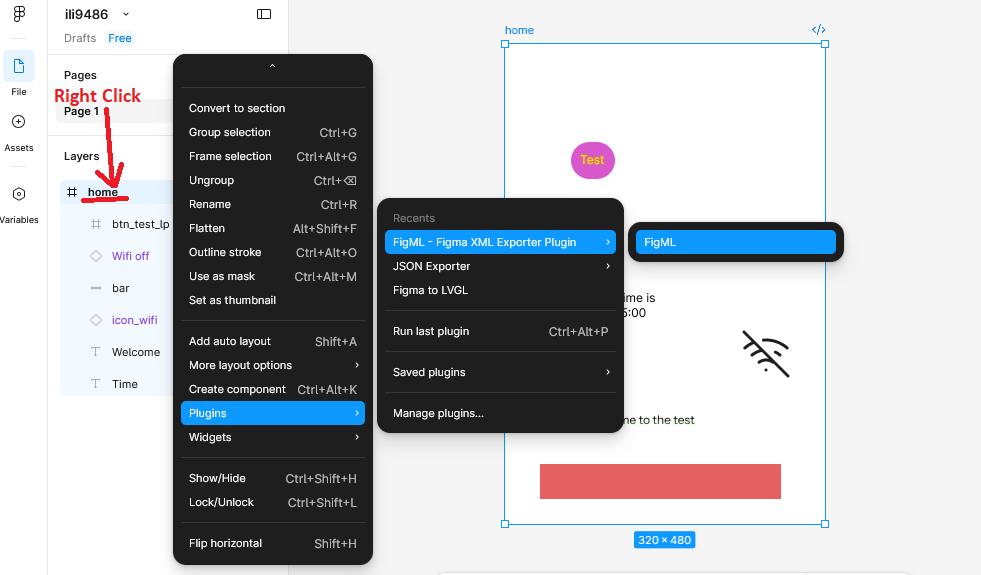Click the home frame title on canvas

519,30
